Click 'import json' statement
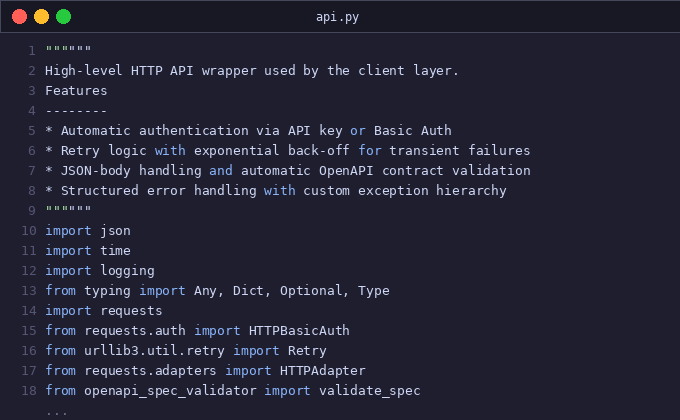The width and height of the screenshot is (680, 420). (88, 231)
